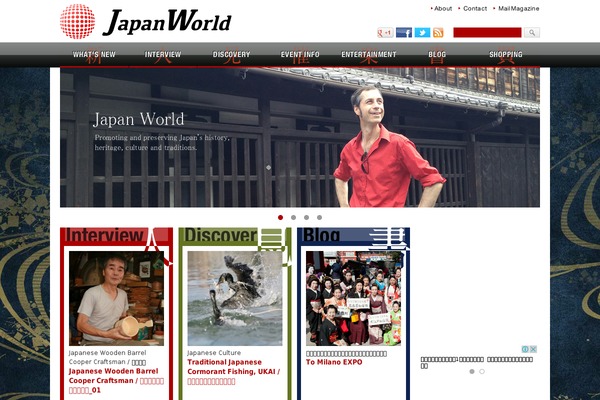Open the Contact link
The image size is (600, 400).
(475, 8)
